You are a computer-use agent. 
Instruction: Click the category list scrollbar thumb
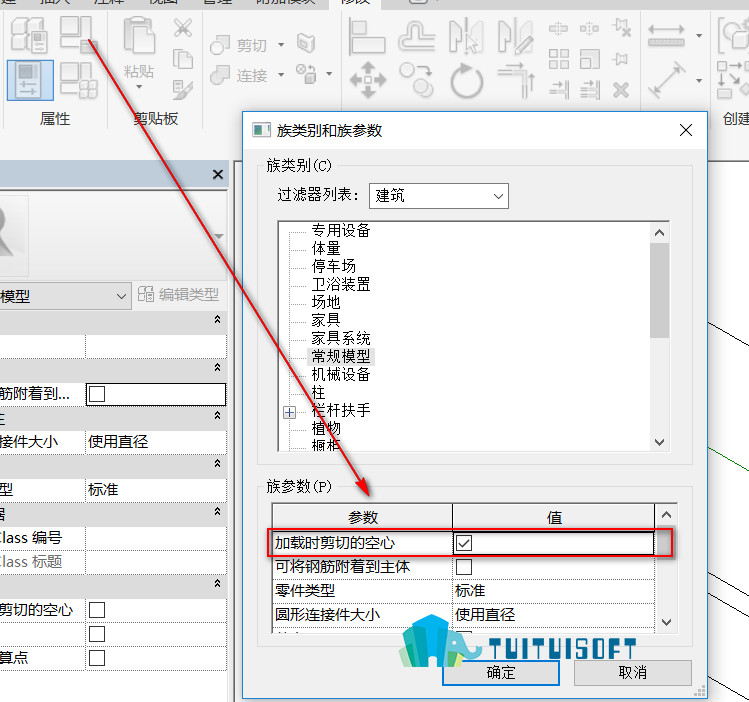pyautogui.click(x=659, y=290)
